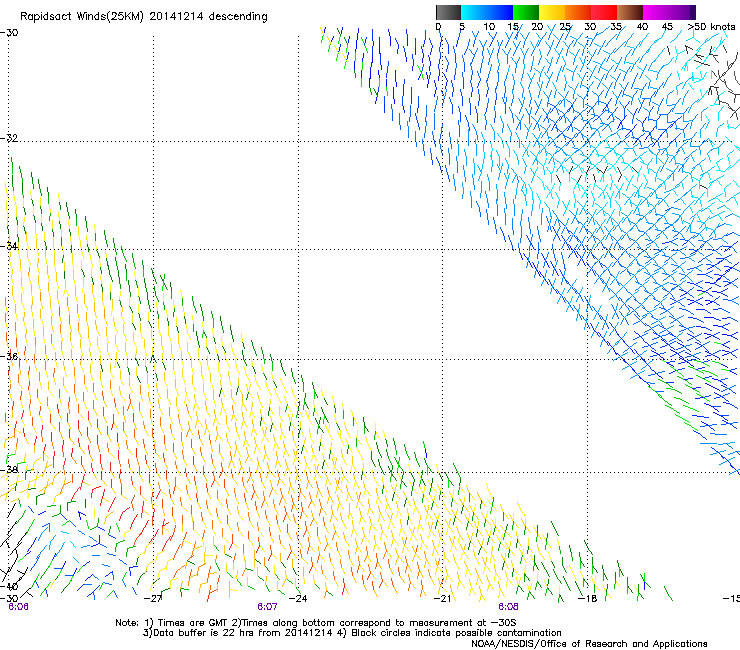Select the grey 0-5 knots legend swatch
The image size is (740, 650).
[449, 12]
